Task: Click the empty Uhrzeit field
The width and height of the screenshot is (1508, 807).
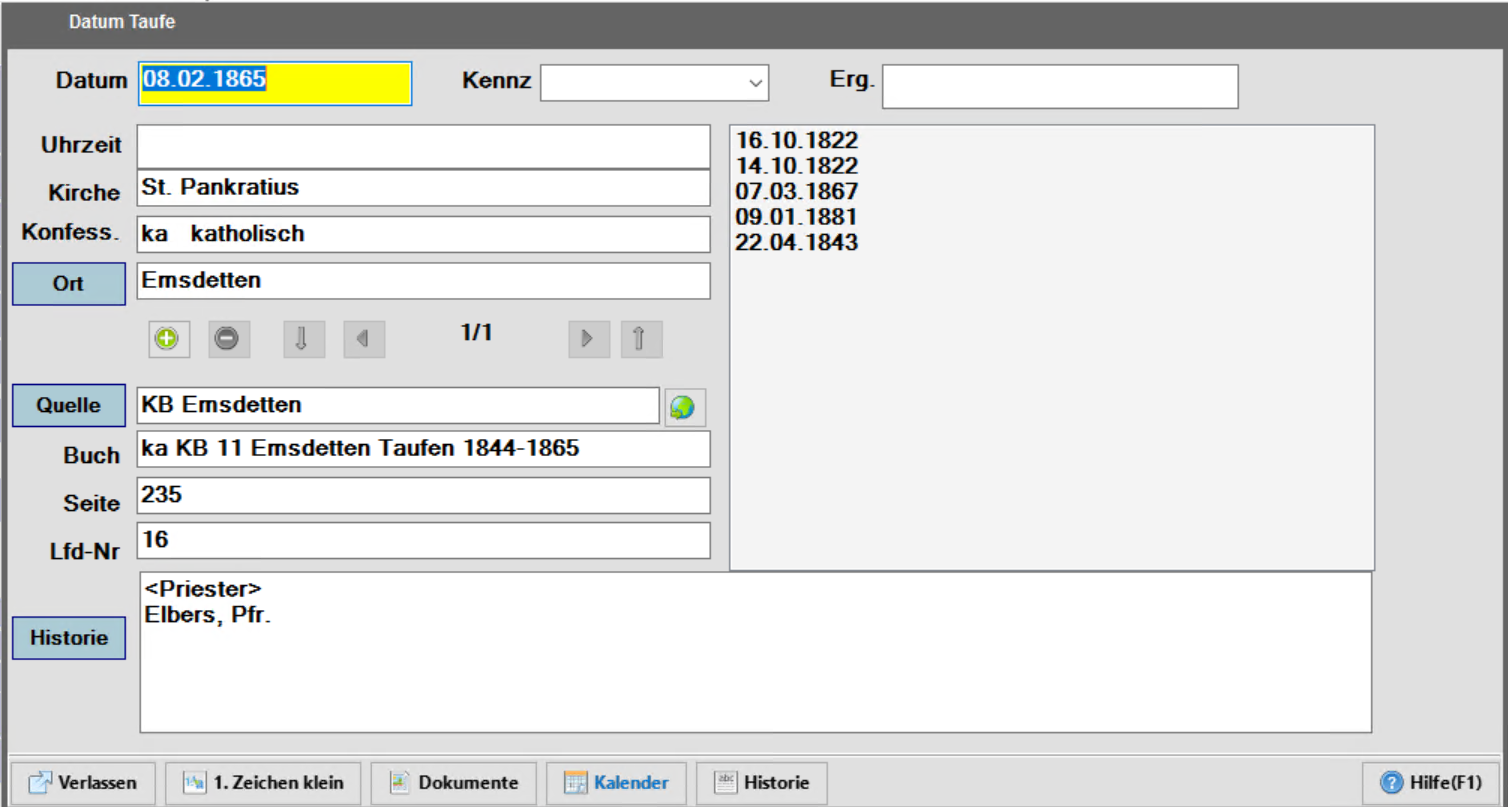Action: pos(424,146)
